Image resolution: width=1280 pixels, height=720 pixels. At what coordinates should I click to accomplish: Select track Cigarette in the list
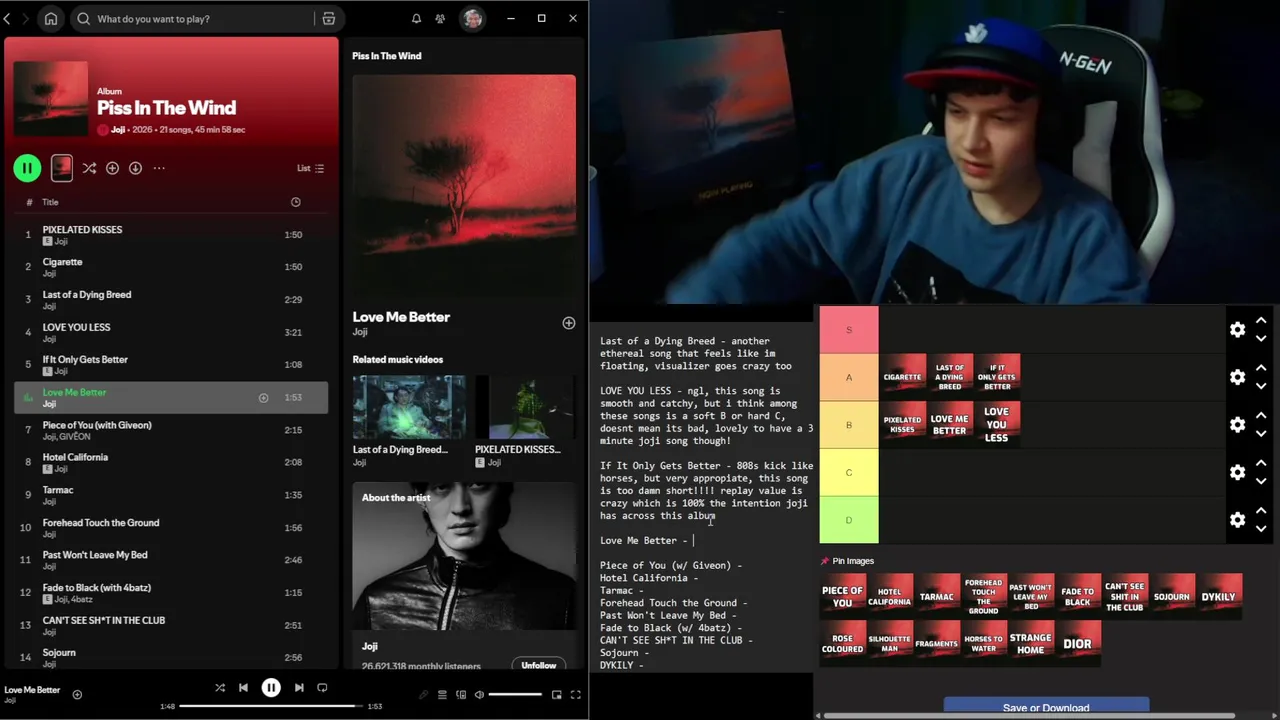(x=170, y=267)
